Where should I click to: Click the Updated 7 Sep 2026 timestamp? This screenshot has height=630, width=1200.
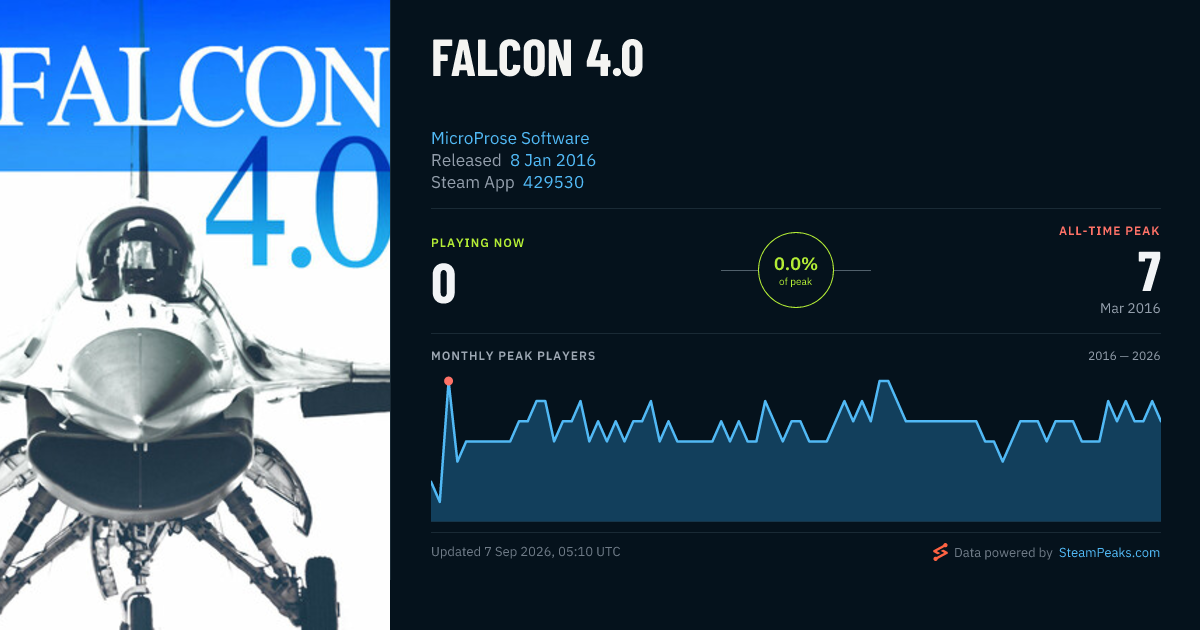pyautogui.click(x=526, y=551)
